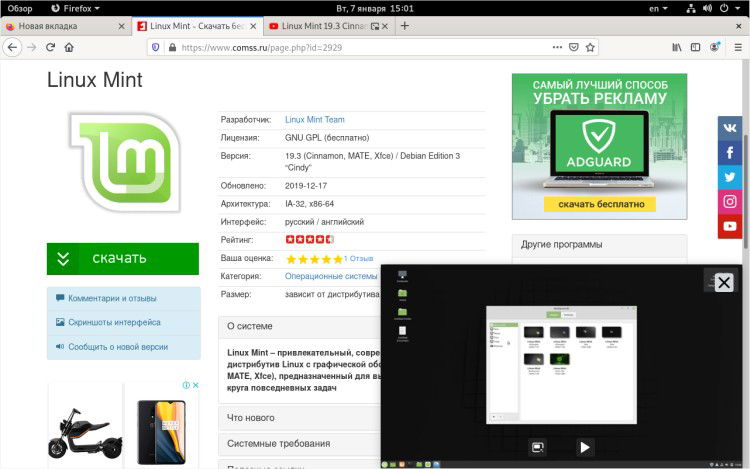This screenshot has width=750, height=469.
Task: Open the en keyboard layout dropdown
Action: (x=658, y=8)
